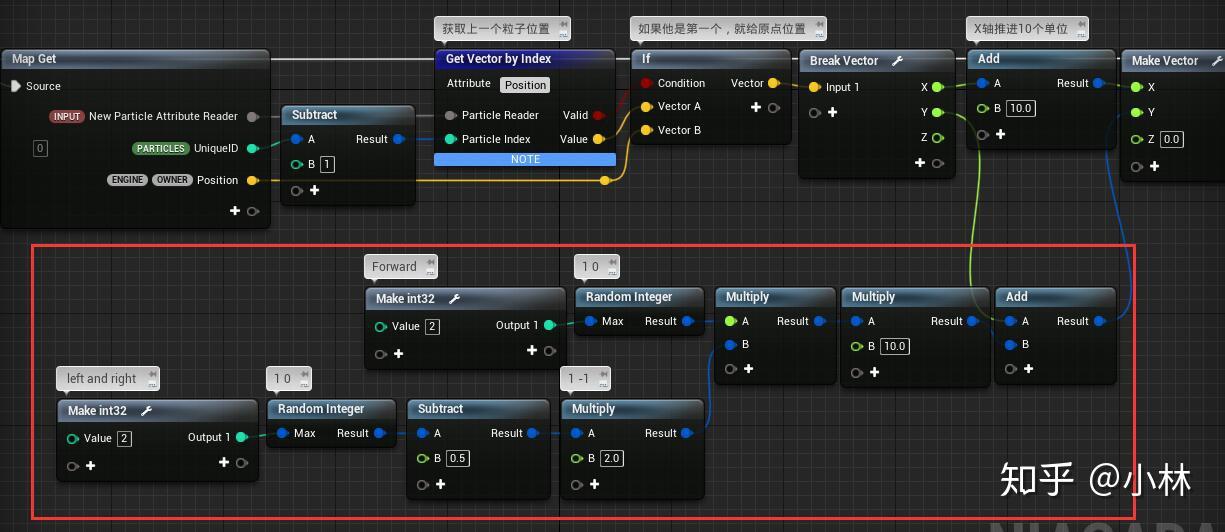Click the OWNER tag beside Position
The height and width of the screenshot is (532, 1225).
(172, 180)
